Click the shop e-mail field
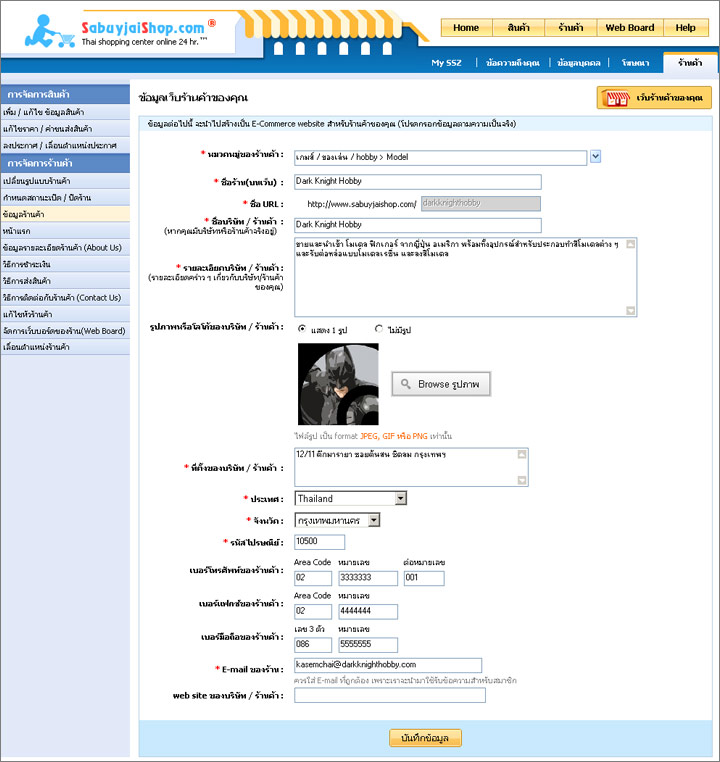 388,665
